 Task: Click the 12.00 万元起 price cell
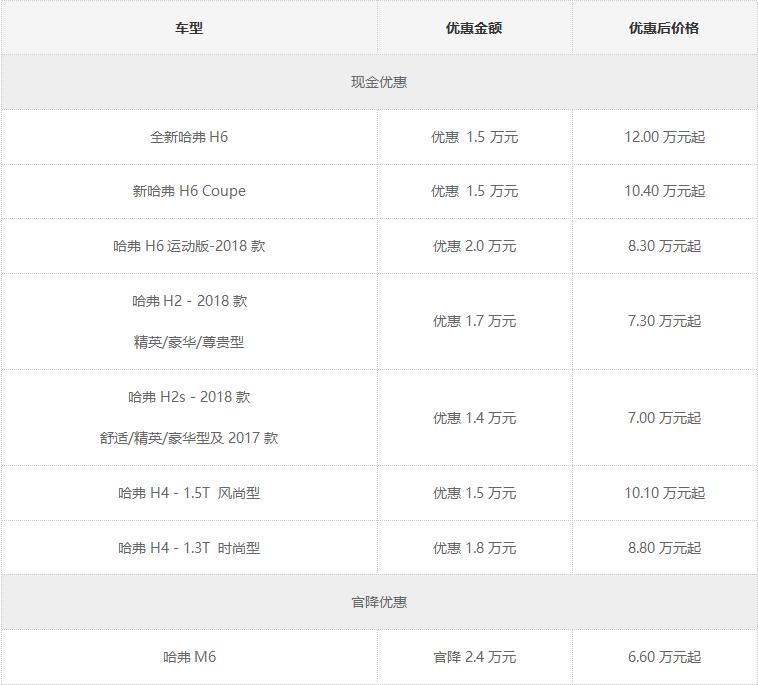point(664,137)
